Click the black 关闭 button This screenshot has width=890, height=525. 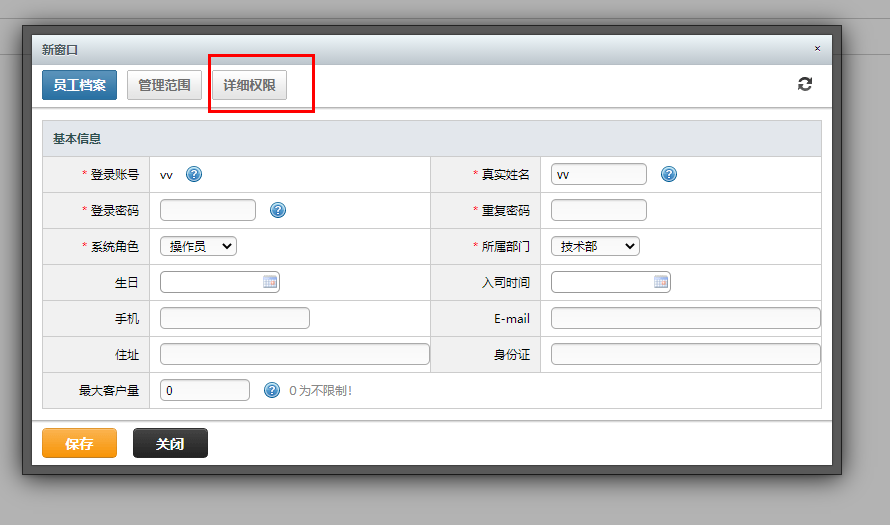[170, 443]
